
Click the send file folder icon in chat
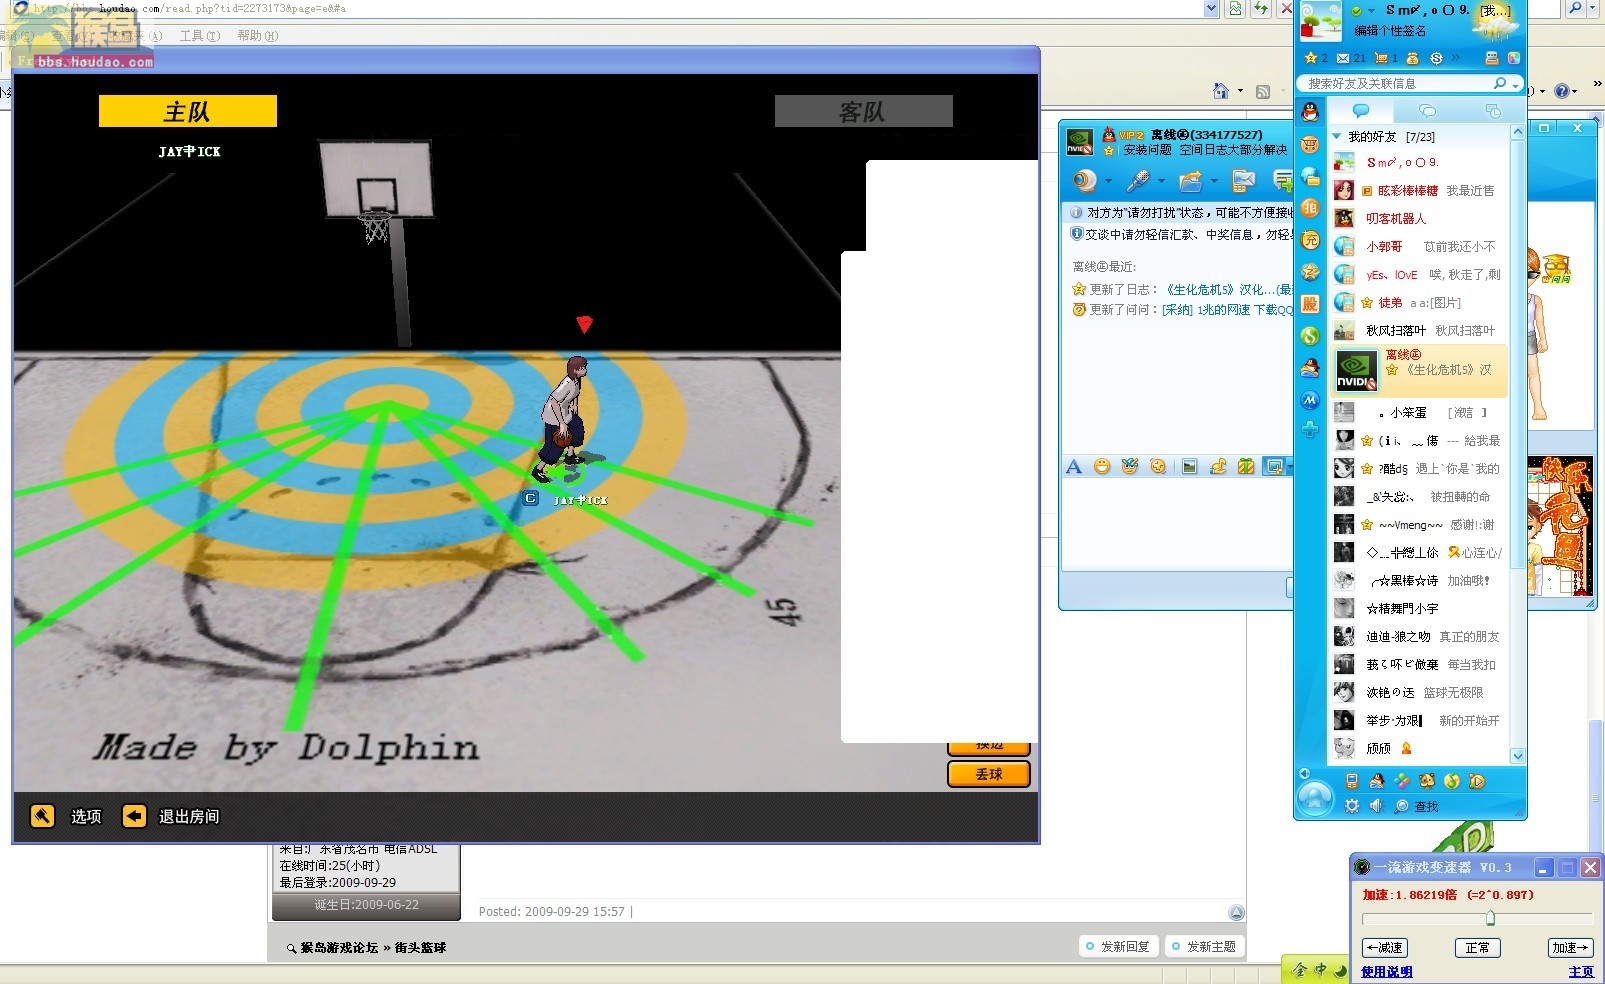[x=1190, y=181]
